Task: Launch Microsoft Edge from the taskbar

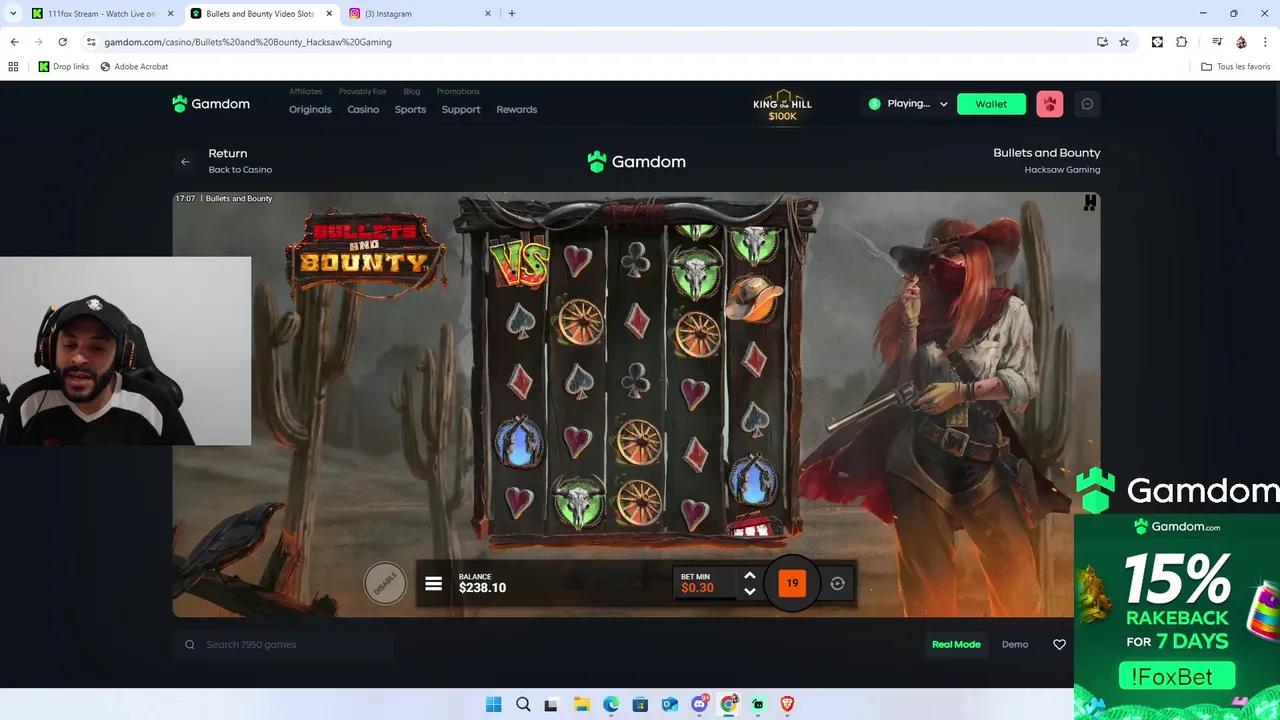Action: coord(611,704)
